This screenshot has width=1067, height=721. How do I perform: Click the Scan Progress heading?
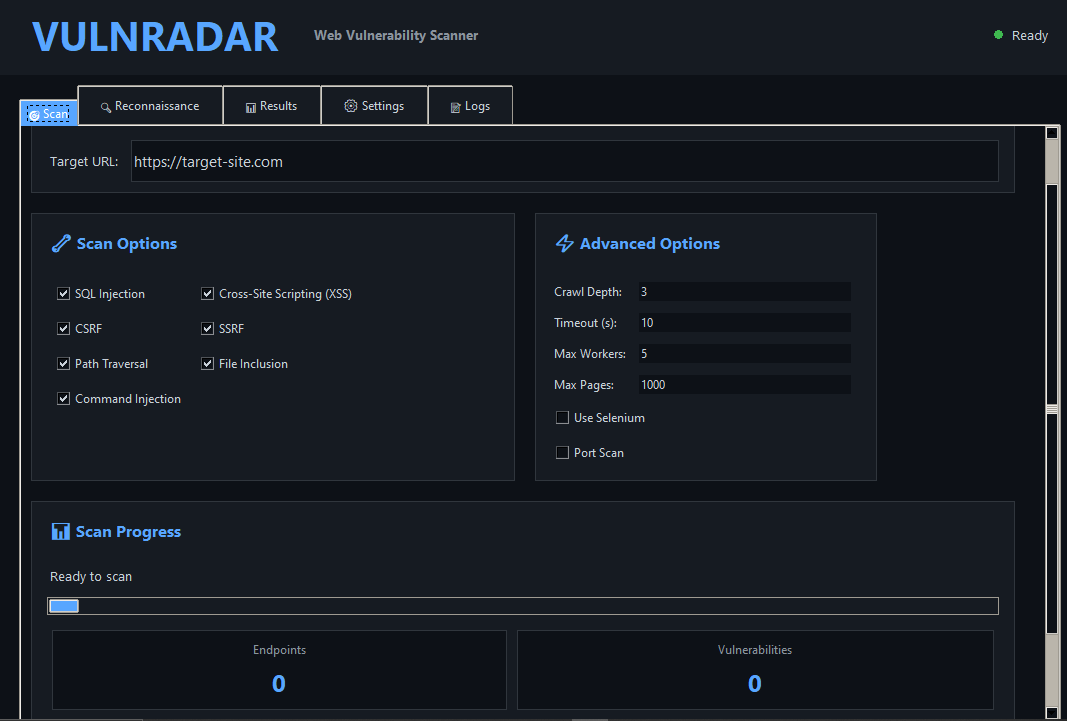tap(128, 532)
